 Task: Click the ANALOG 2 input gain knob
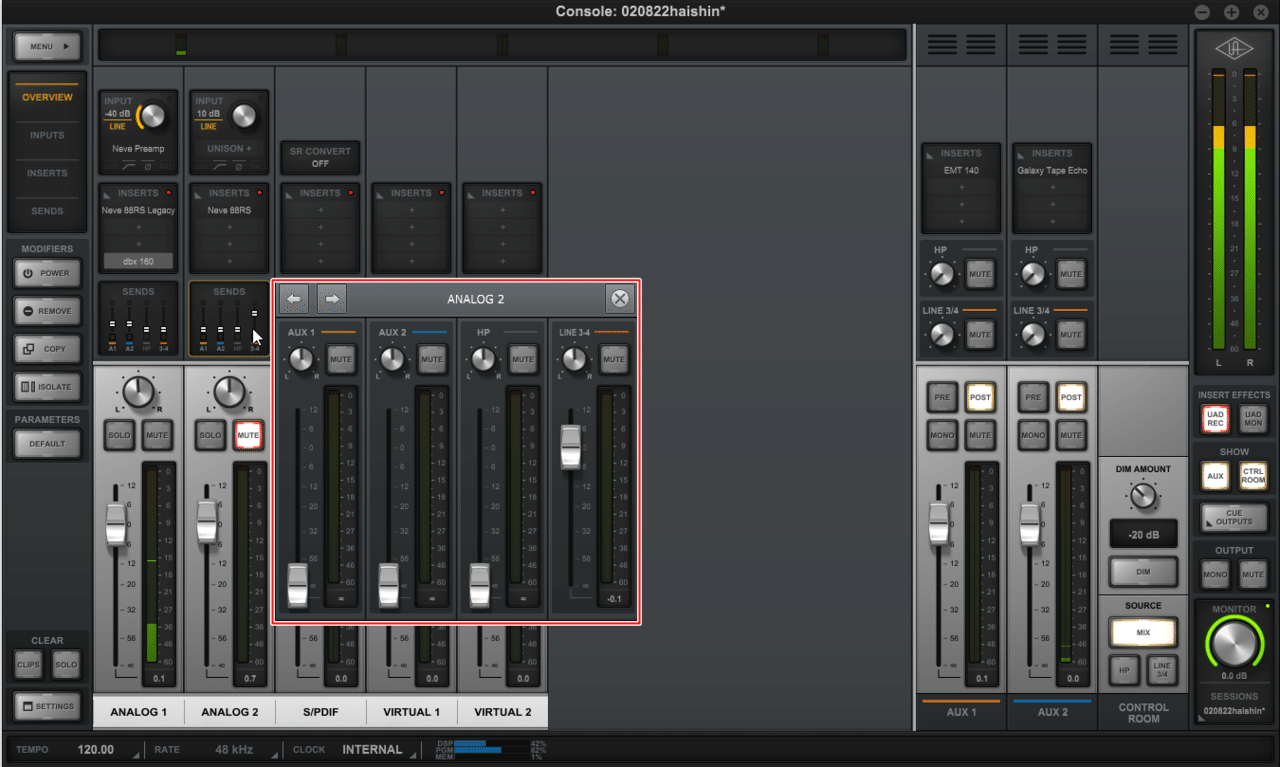(244, 116)
